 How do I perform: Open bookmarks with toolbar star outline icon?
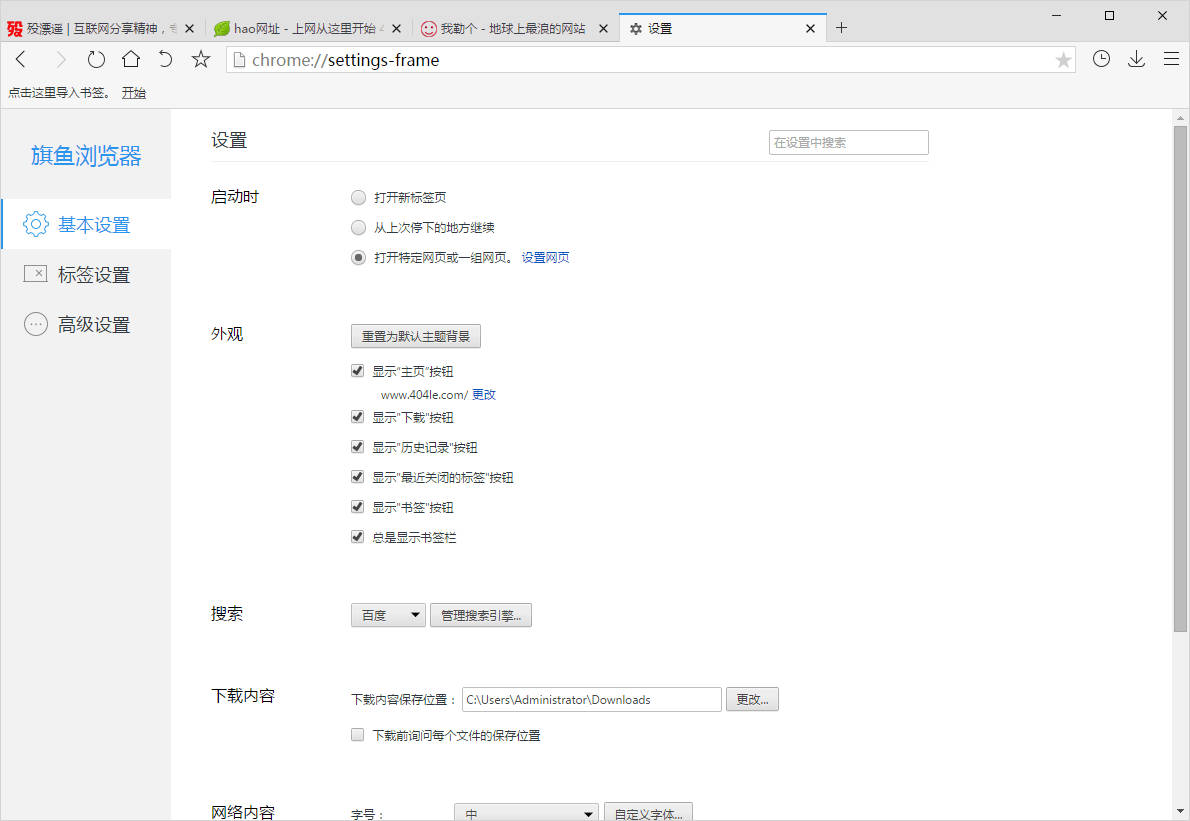pos(200,59)
